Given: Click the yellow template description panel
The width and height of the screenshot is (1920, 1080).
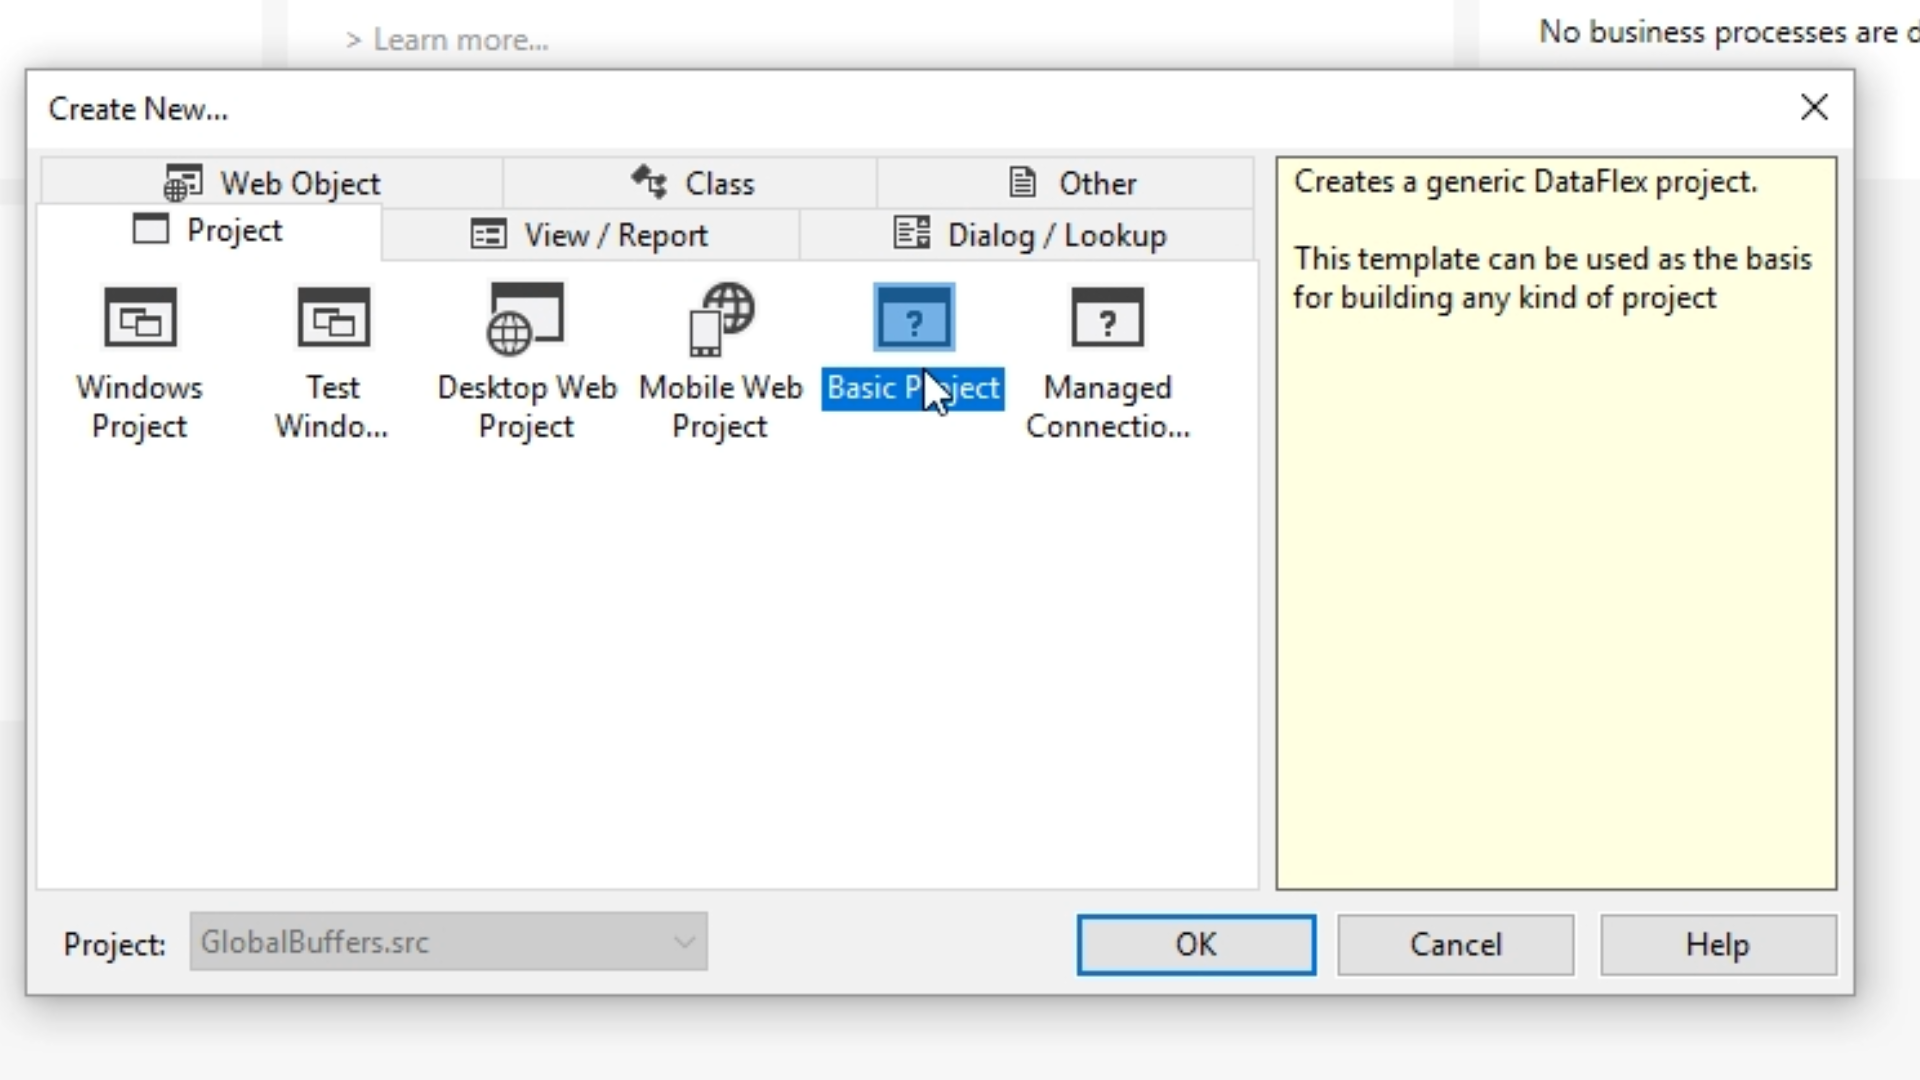Looking at the screenshot, I should [x=1555, y=600].
